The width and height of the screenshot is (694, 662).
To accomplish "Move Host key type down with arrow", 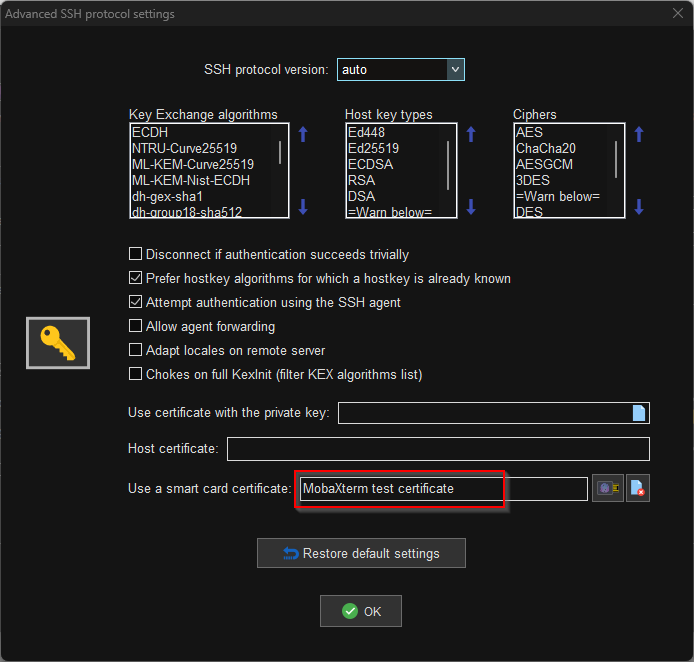I will tap(471, 207).
